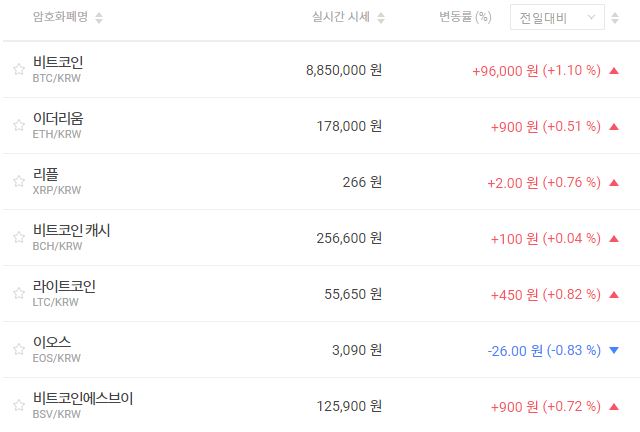Open the 이더리움 coin link

point(58,118)
